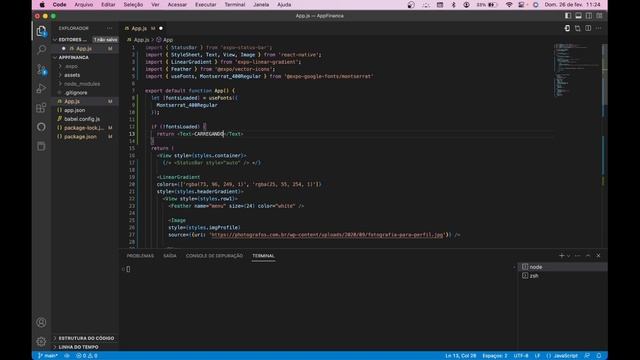
Task: Collapse the APPFINANCA folder section
Action: coord(85,58)
